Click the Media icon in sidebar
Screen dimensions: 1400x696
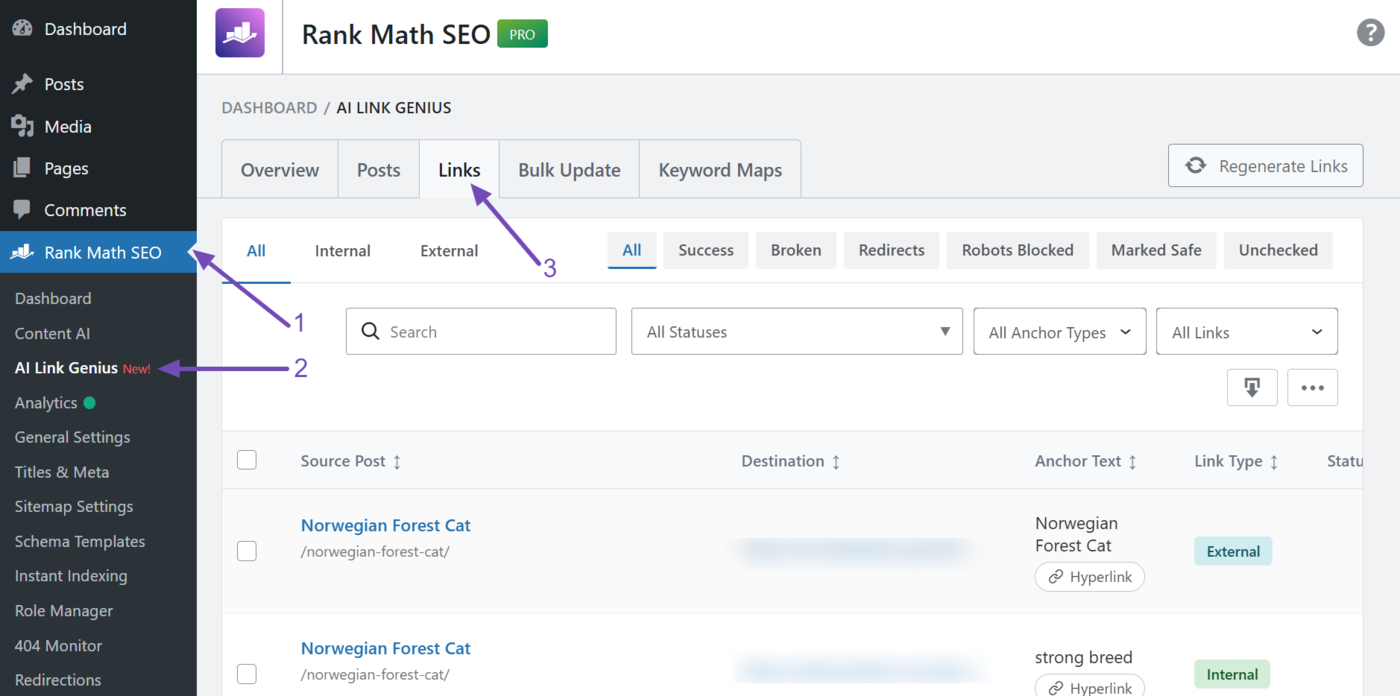pyautogui.click(x=22, y=126)
